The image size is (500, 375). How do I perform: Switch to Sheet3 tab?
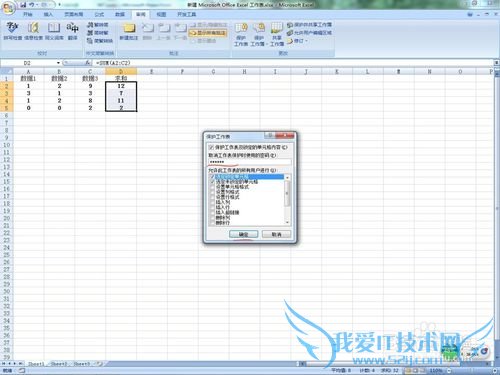pos(82,364)
